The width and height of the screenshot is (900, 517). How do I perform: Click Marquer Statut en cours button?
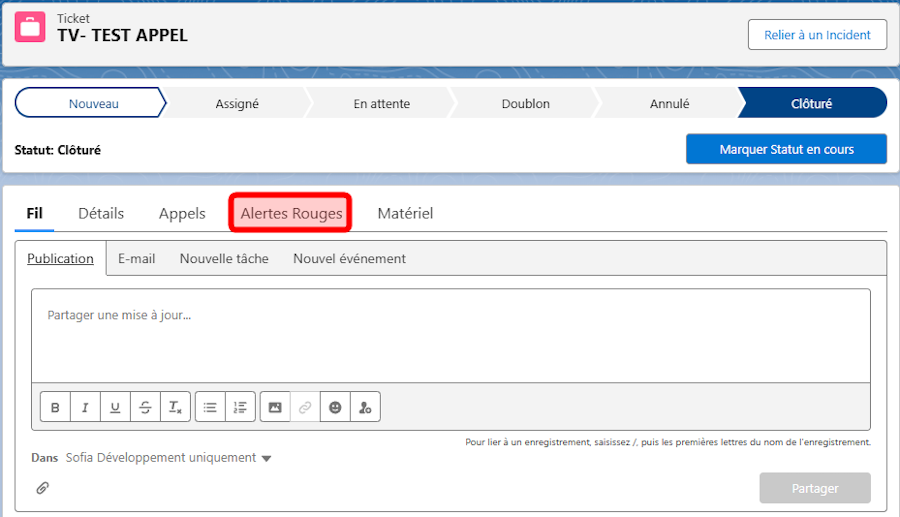click(786, 149)
